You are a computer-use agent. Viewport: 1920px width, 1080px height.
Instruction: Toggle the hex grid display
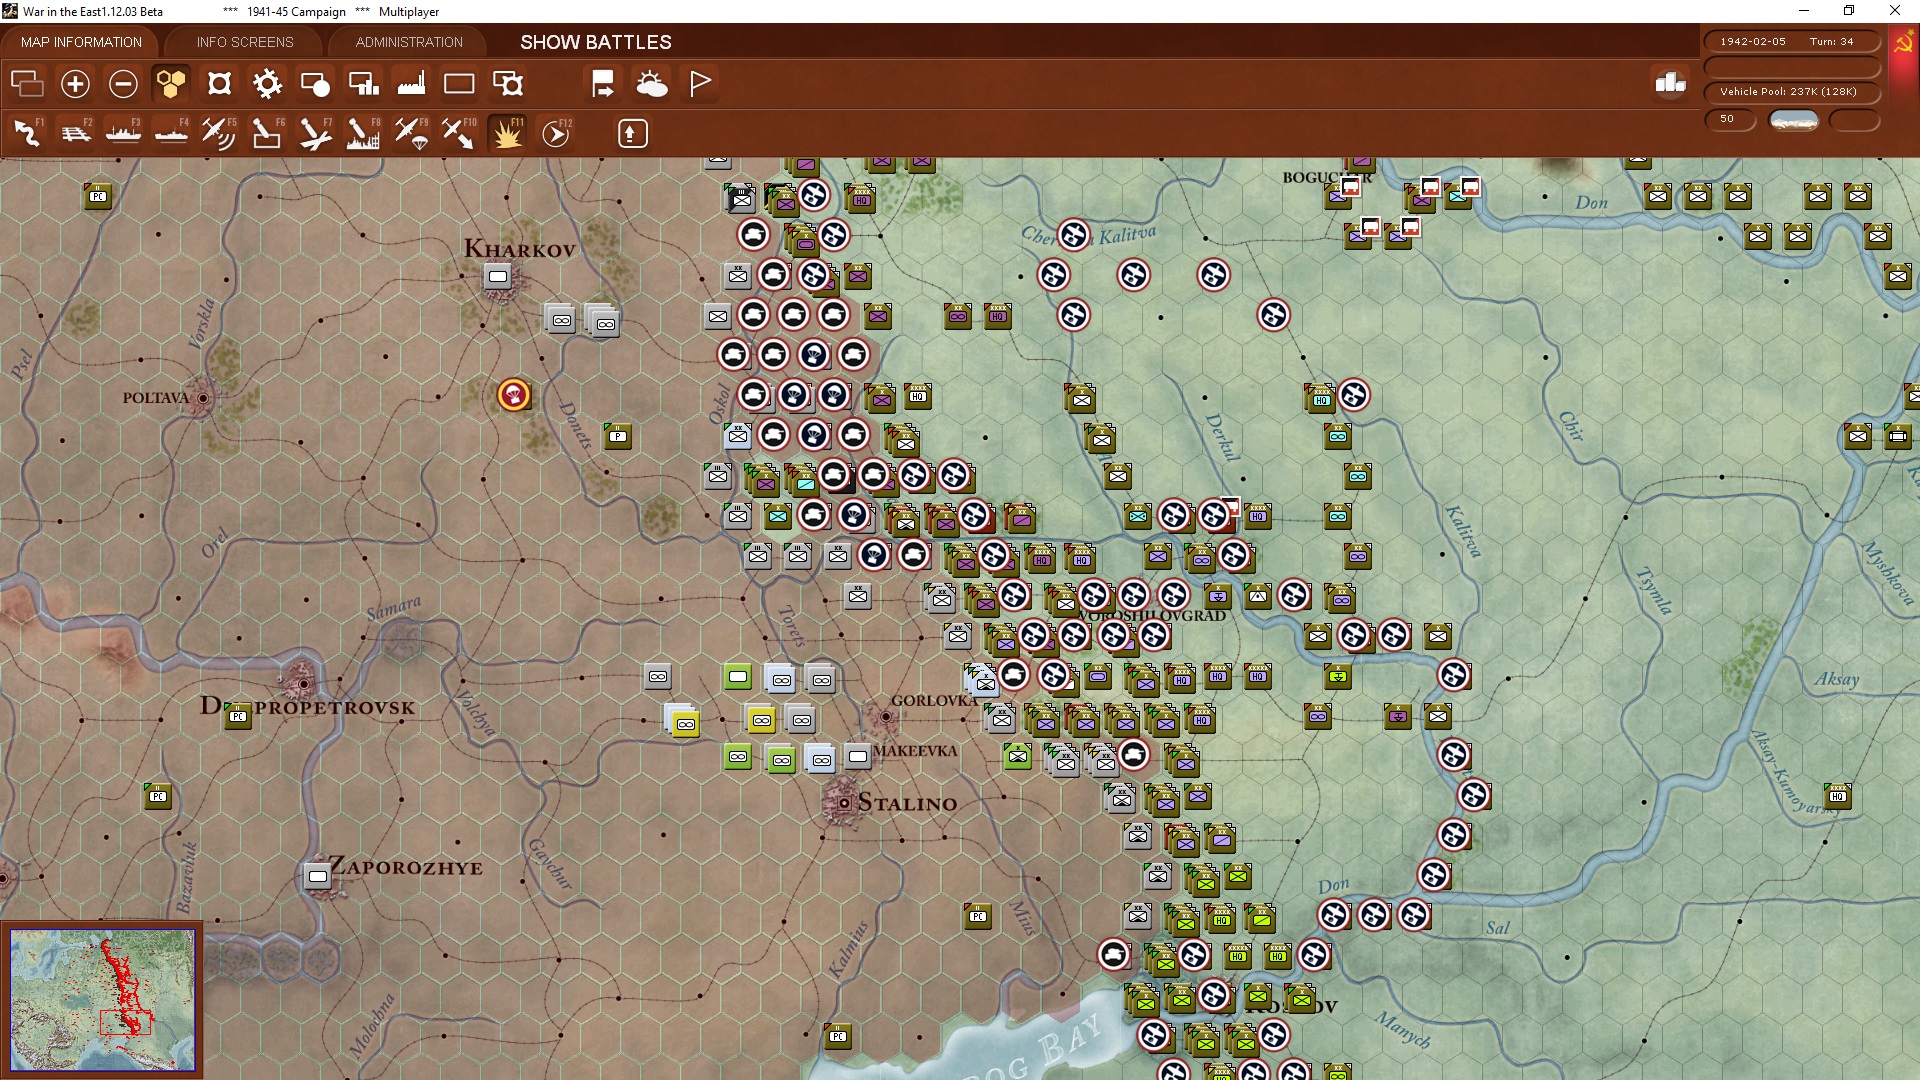[171, 84]
